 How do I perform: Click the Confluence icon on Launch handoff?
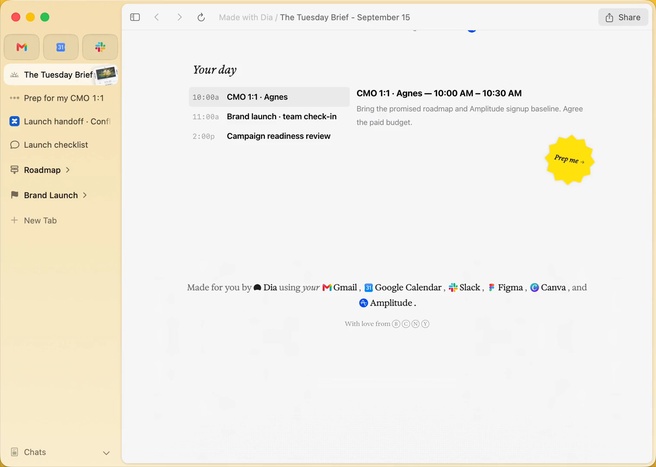pyautogui.click(x=14, y=121)
